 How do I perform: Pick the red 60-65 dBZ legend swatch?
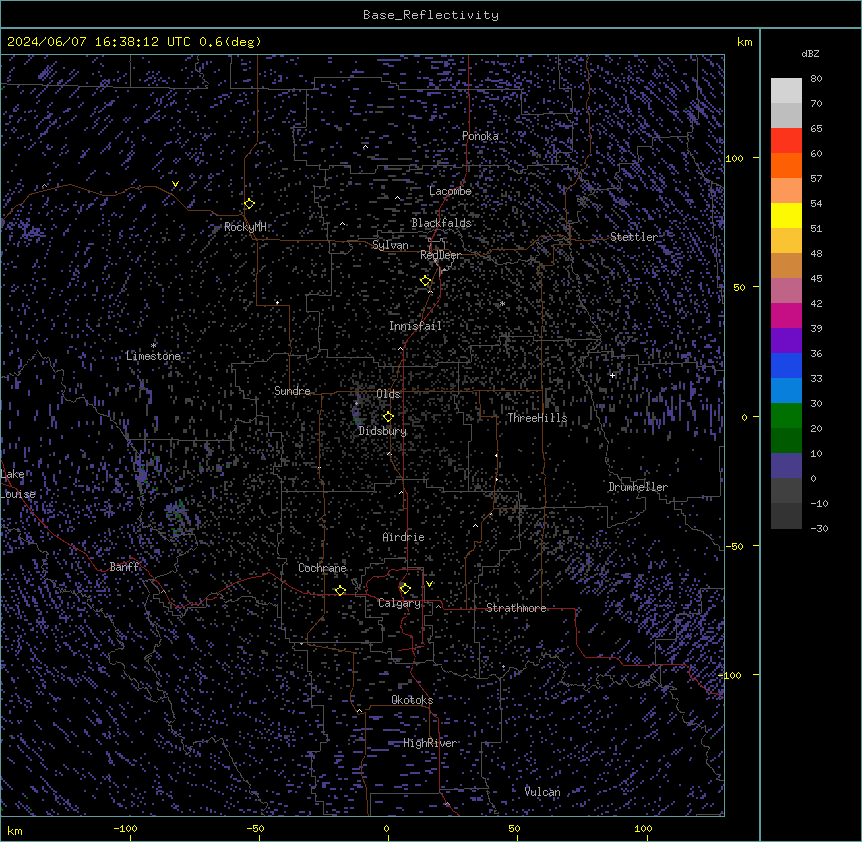coord(786,141)
